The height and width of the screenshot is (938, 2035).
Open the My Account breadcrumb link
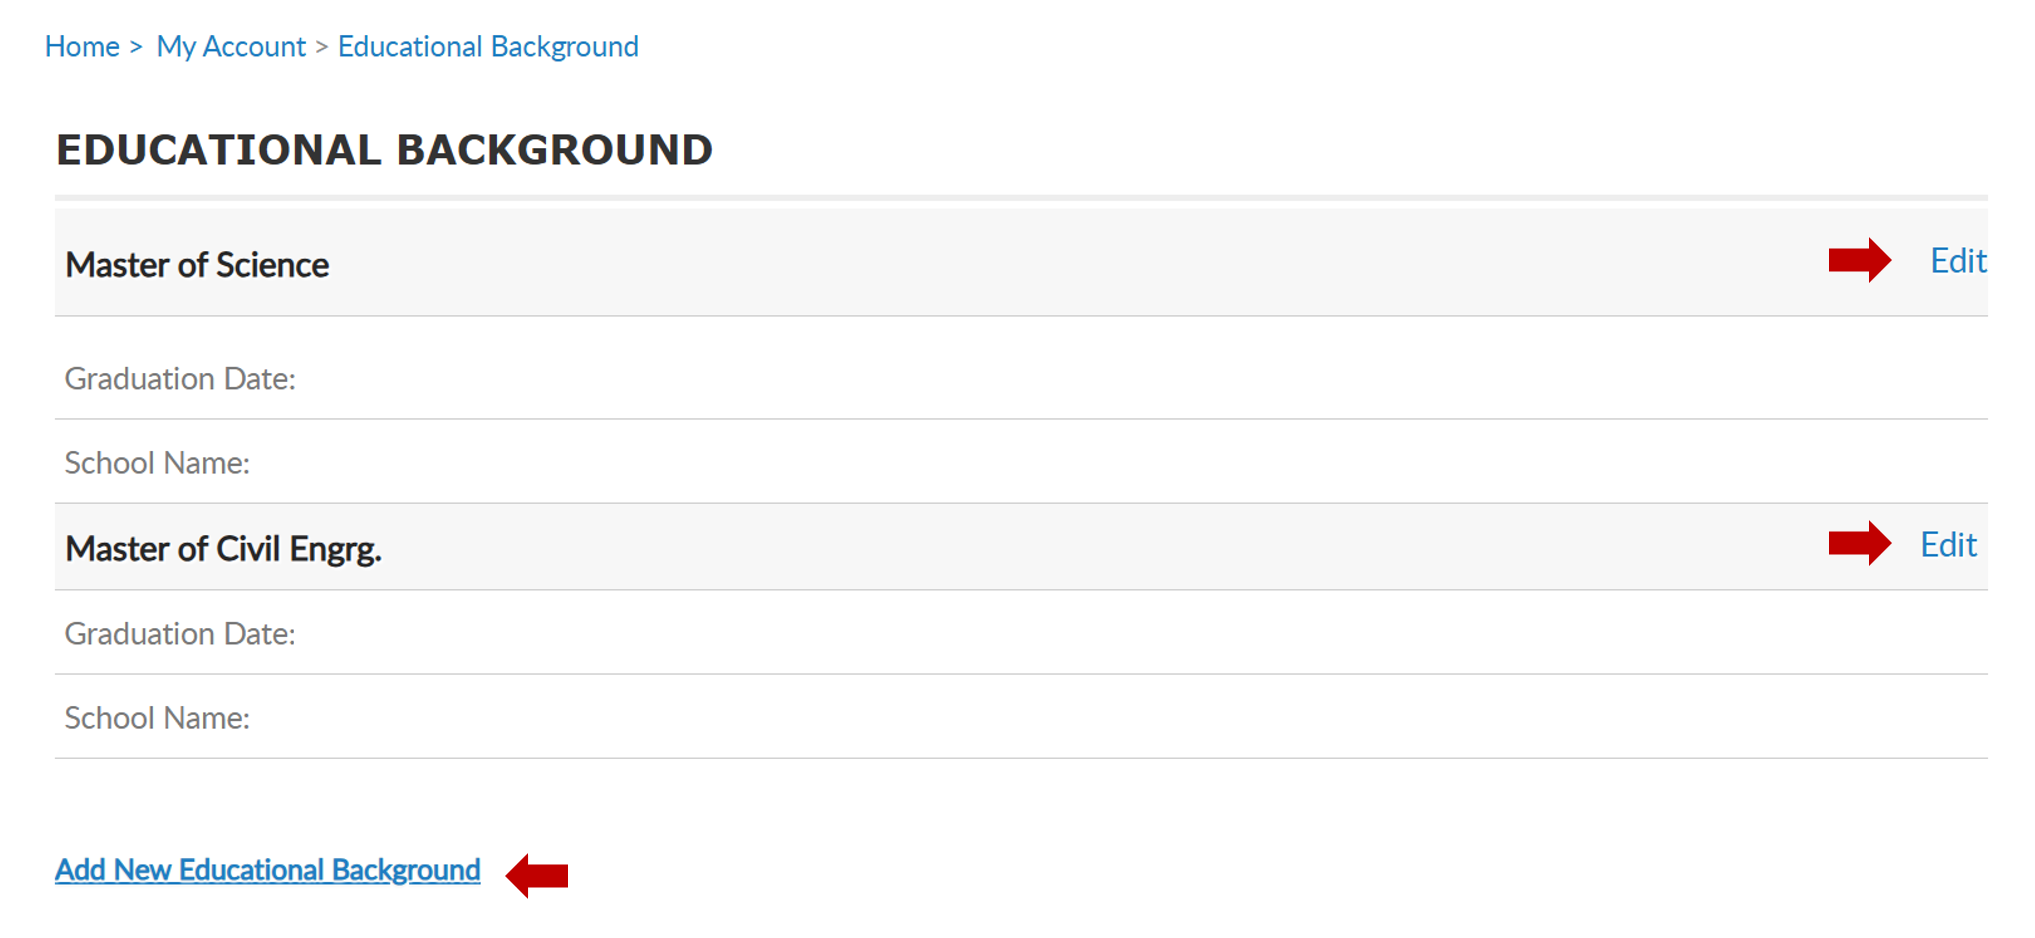(x=231, y=47)
